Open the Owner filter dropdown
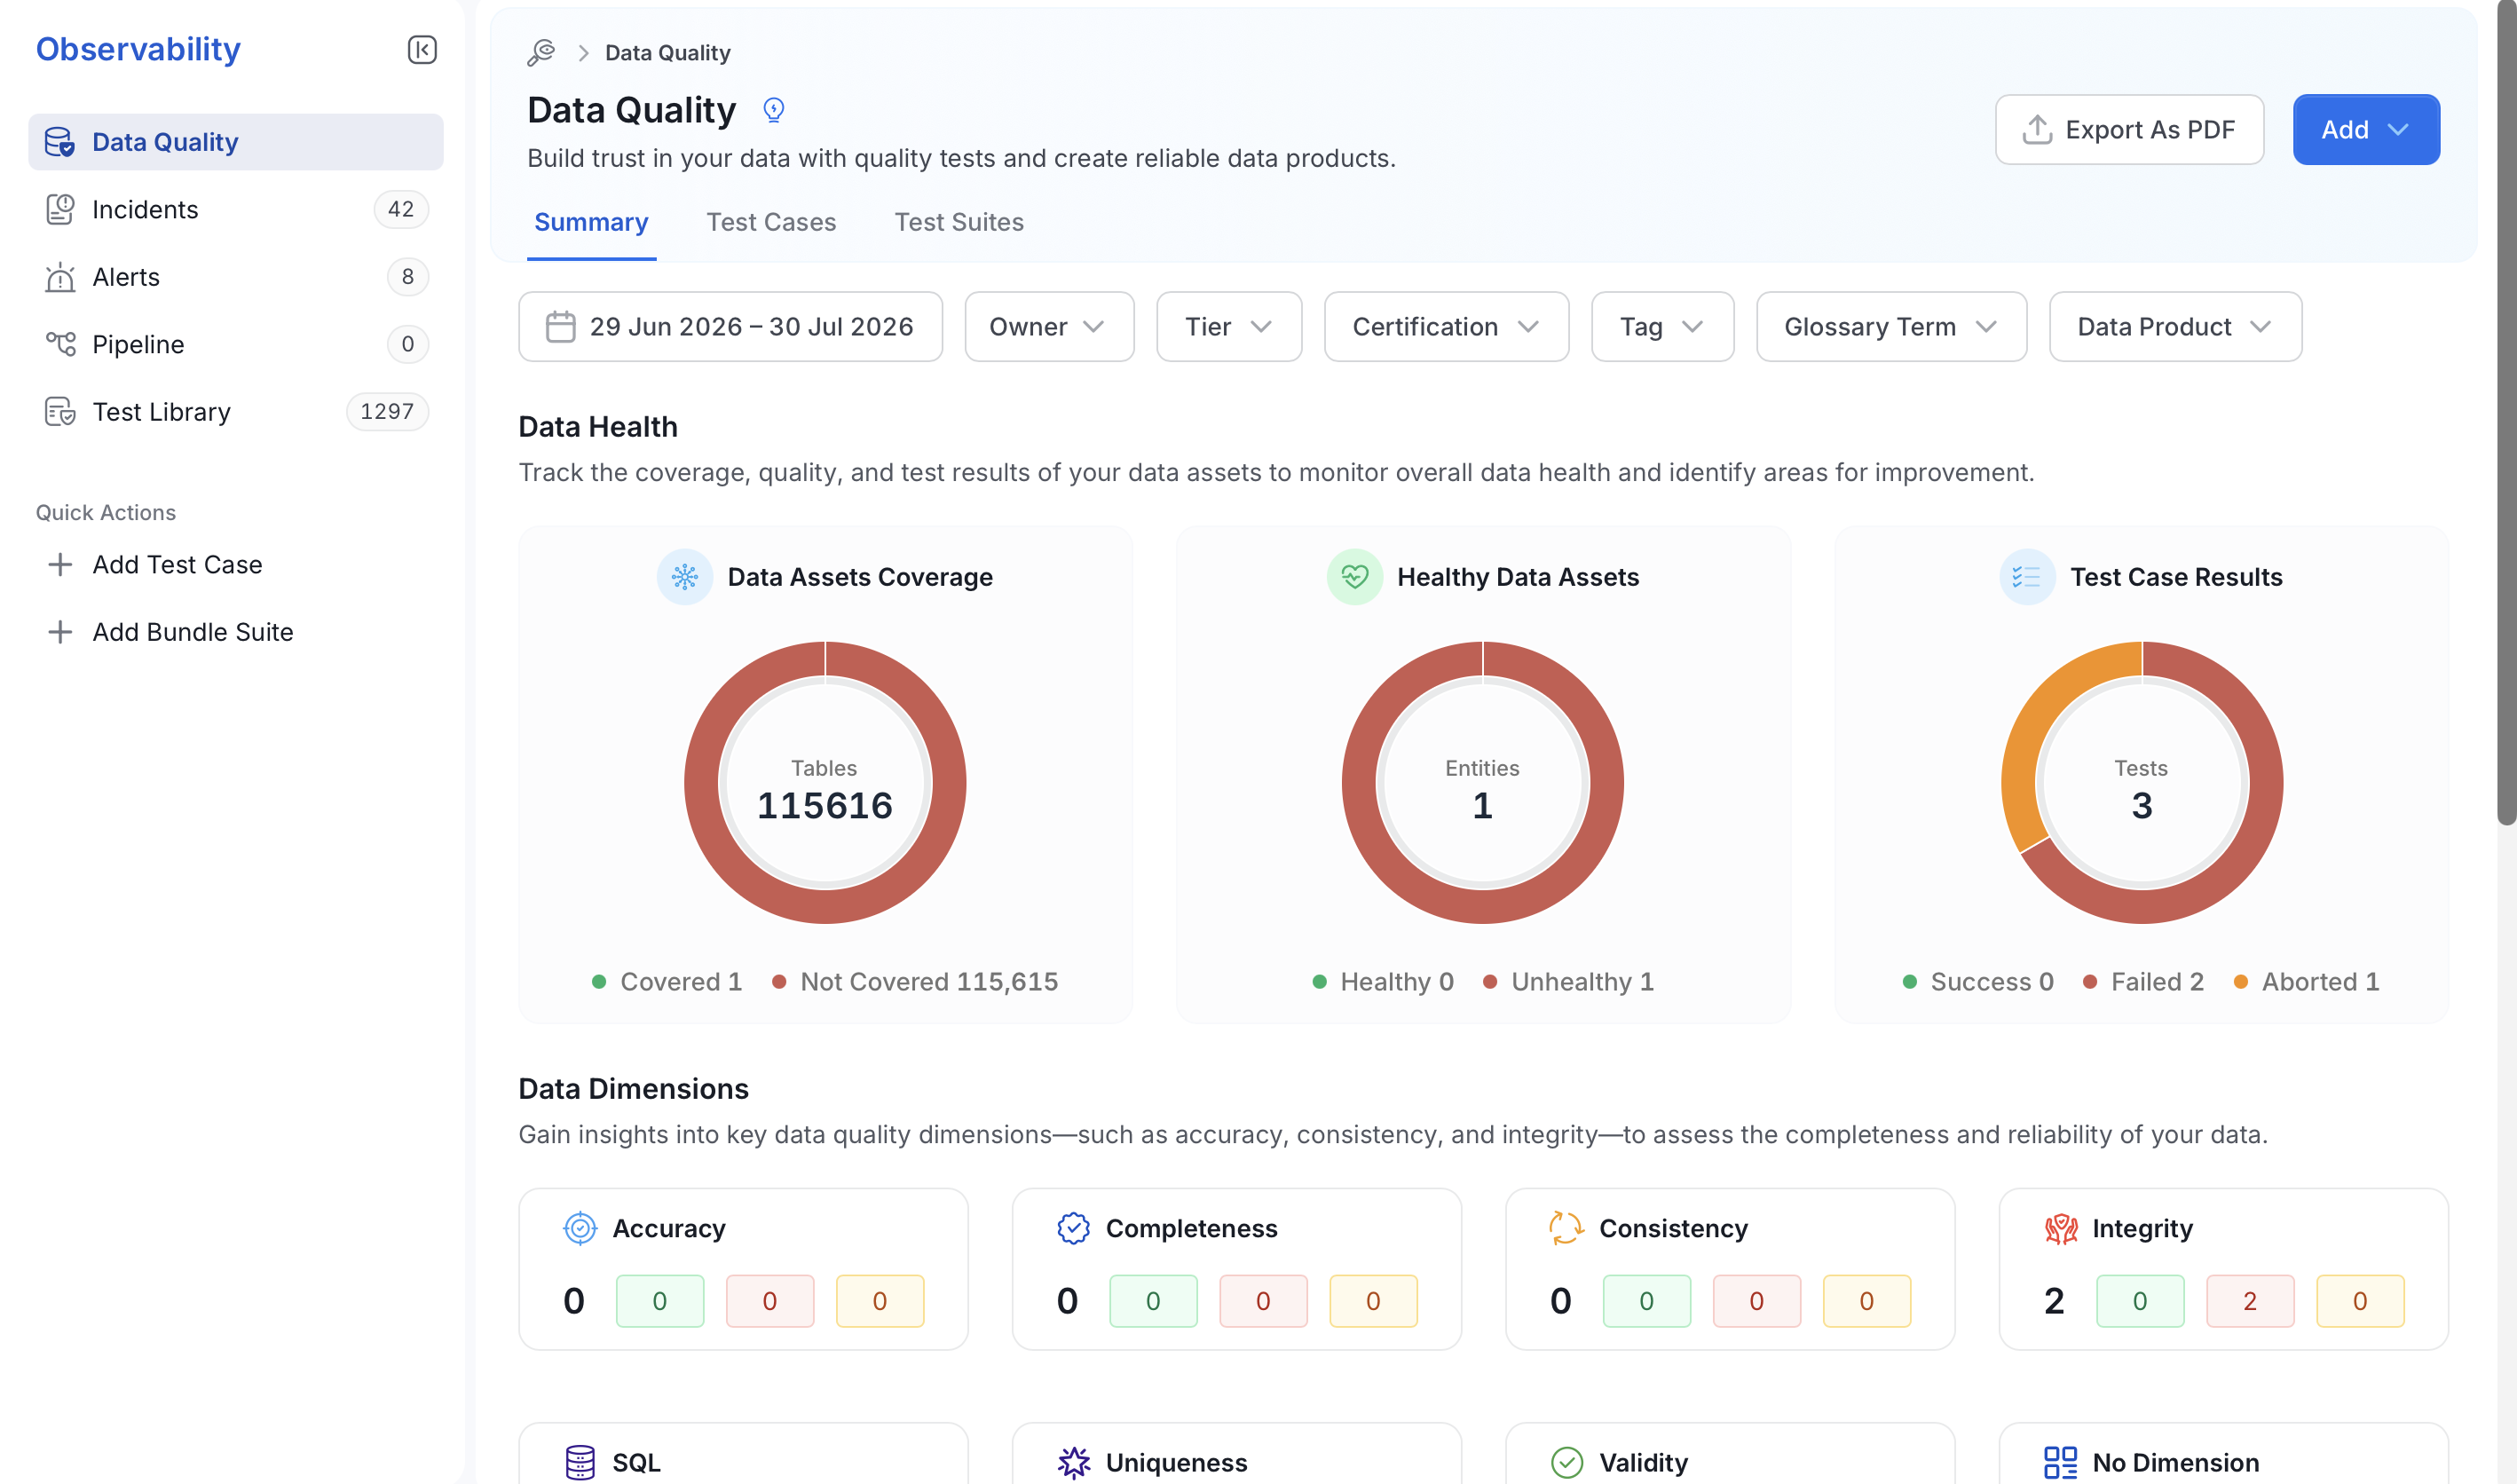This screenshot has height=1484, width=2517. (x=1049, y=327)
